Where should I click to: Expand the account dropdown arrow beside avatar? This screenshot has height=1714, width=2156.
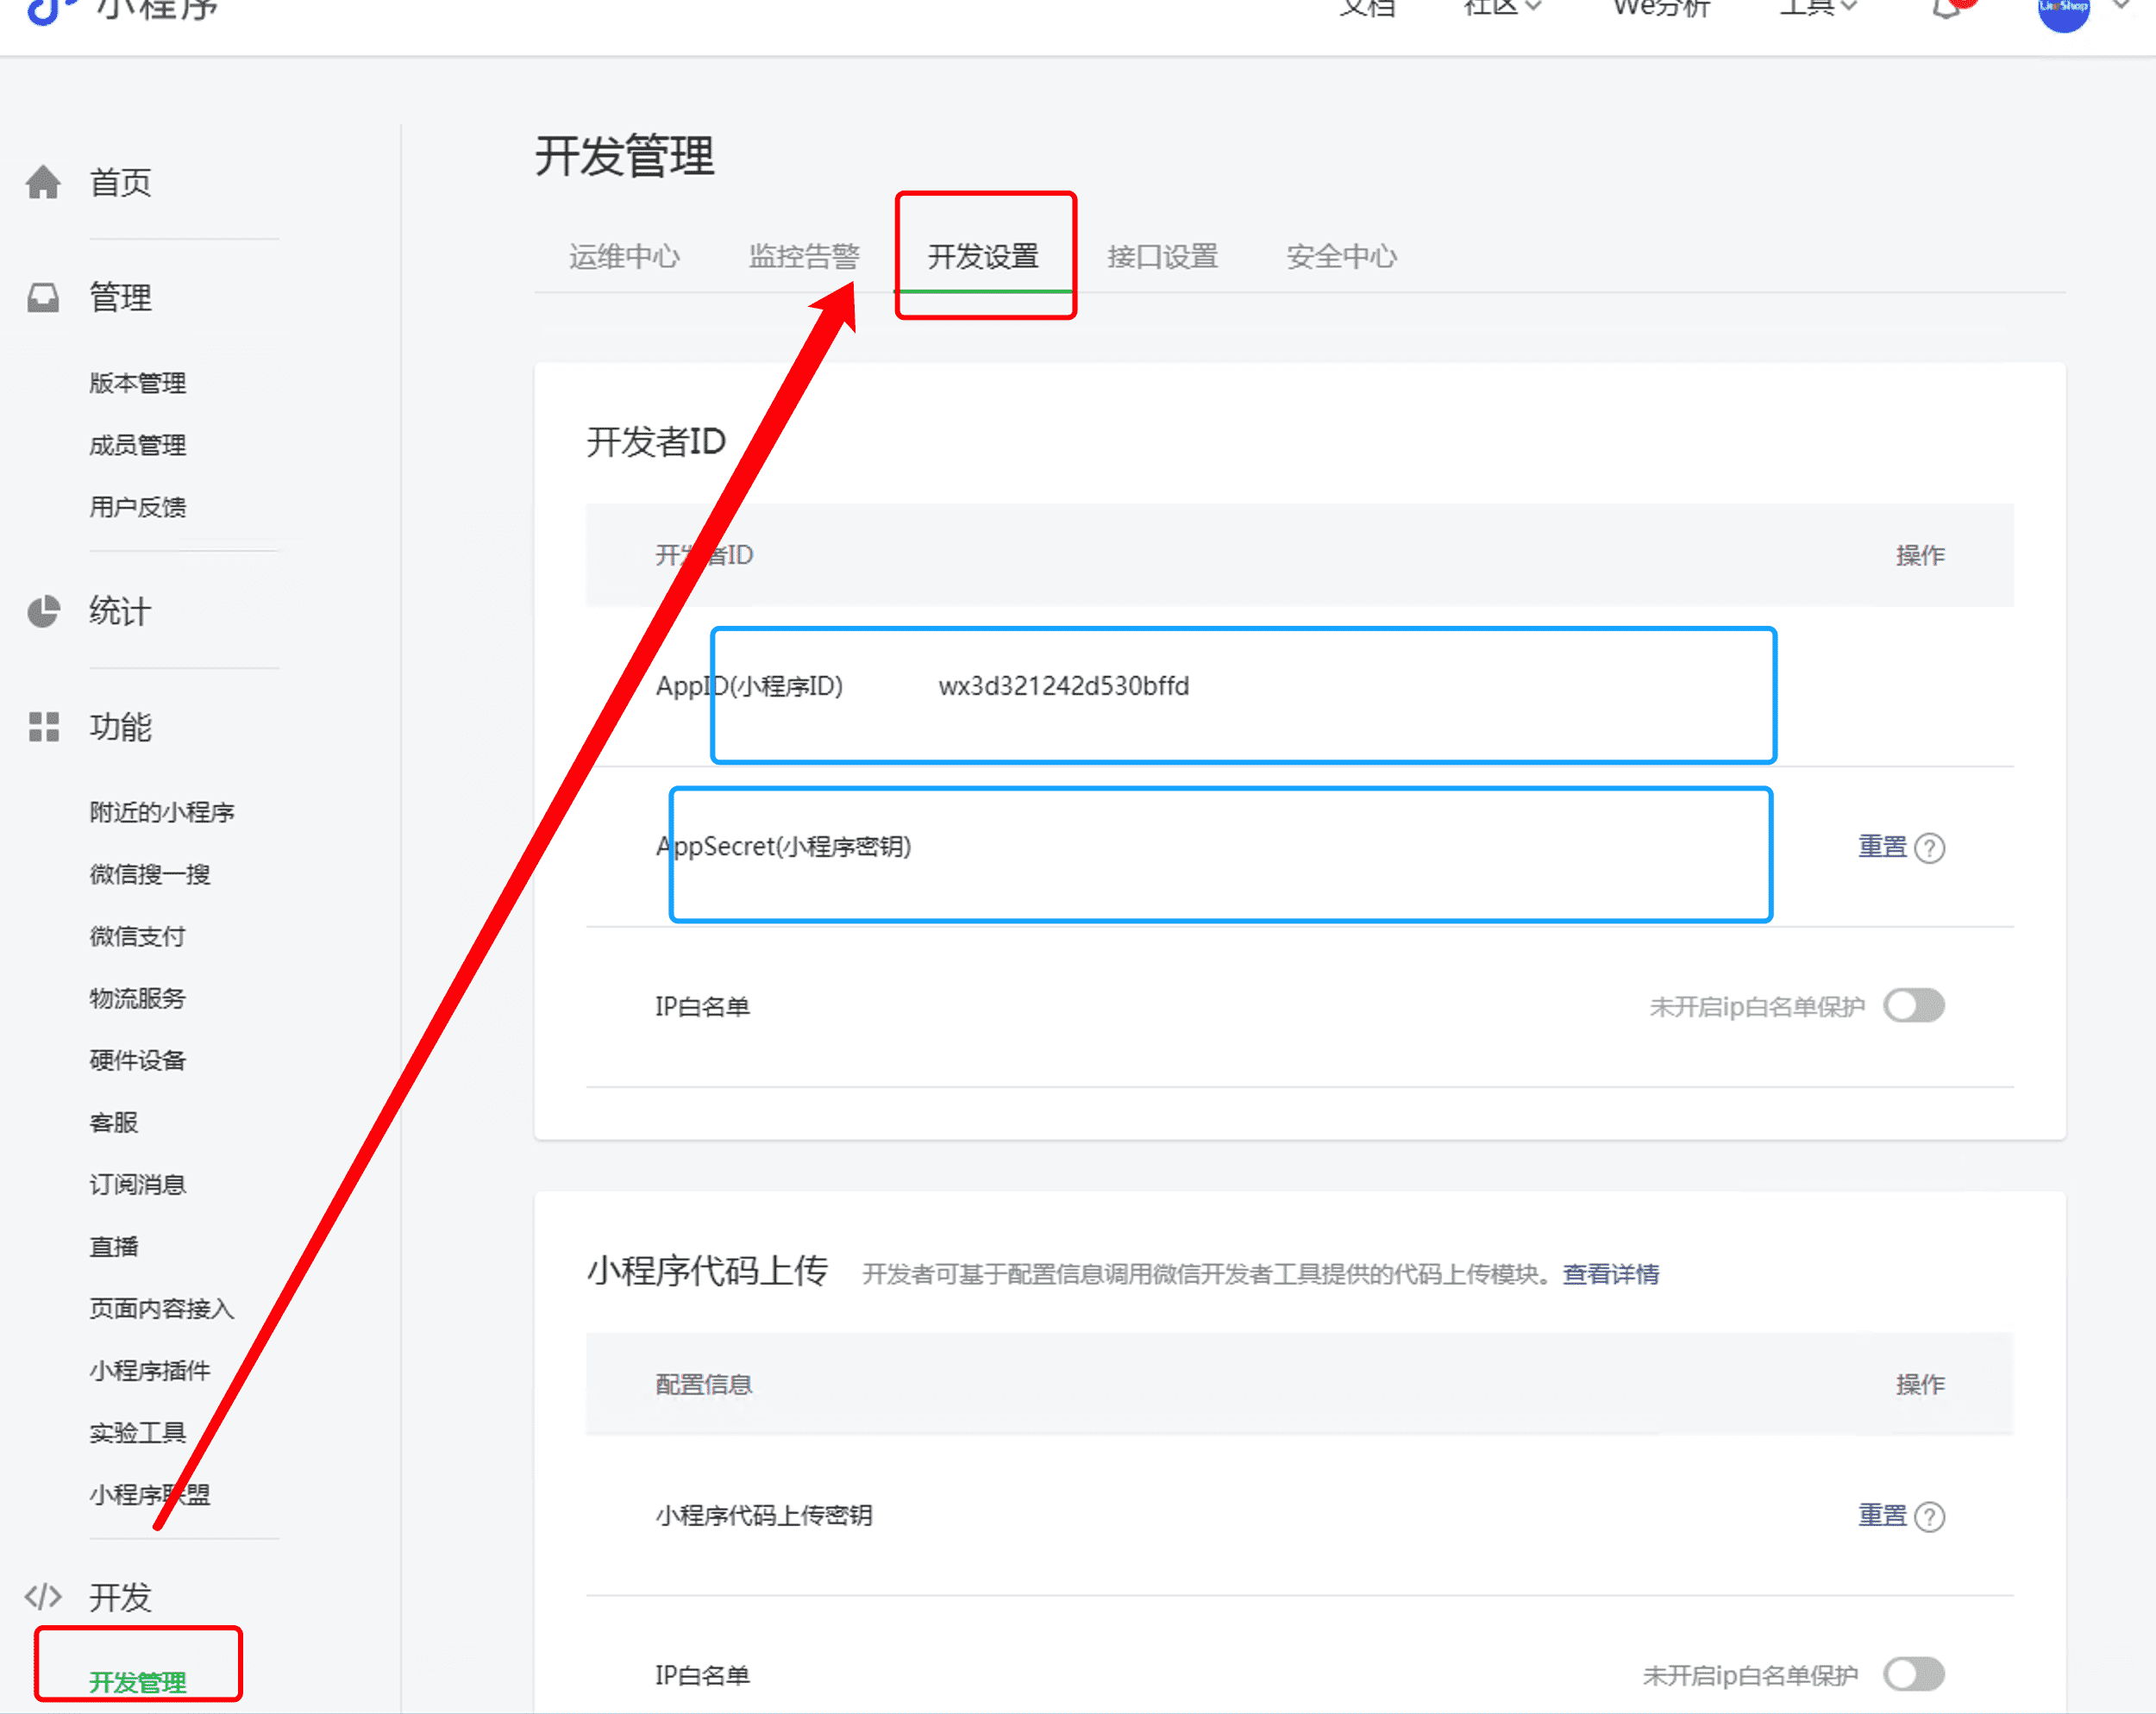[x=2121, y=6]
